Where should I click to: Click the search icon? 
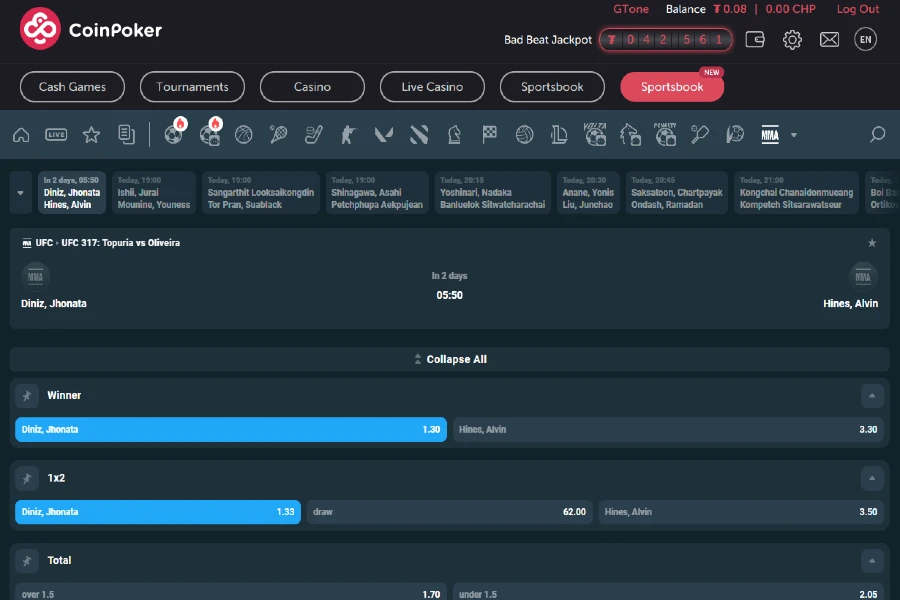click(876, 134)
